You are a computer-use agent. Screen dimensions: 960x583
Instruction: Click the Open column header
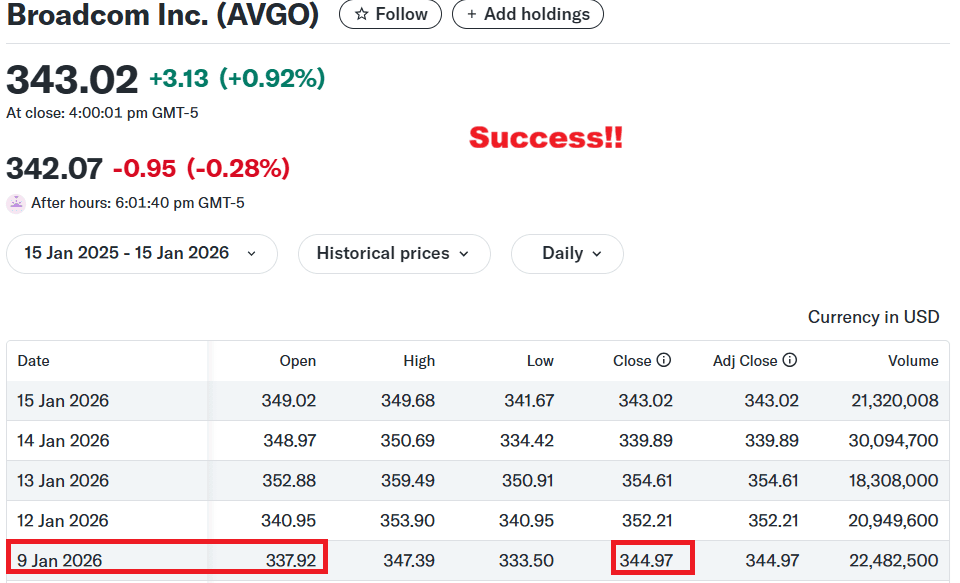pyautogui.click(x=298, y=361)
